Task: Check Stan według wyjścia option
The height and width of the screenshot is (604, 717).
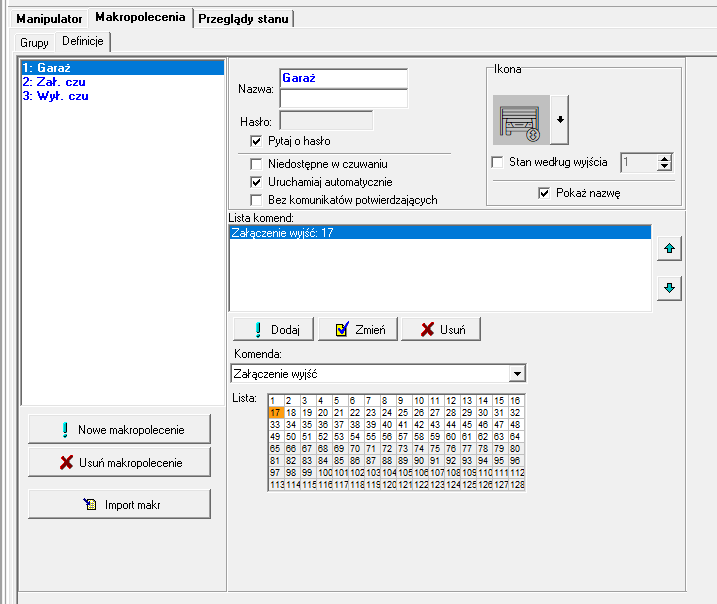Action: [497, 162]
